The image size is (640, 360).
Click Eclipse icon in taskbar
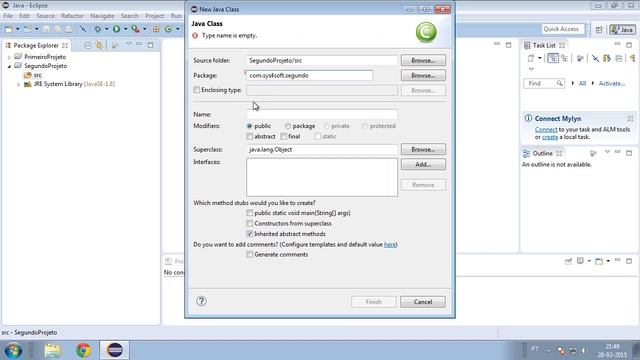tap(115, 350)
